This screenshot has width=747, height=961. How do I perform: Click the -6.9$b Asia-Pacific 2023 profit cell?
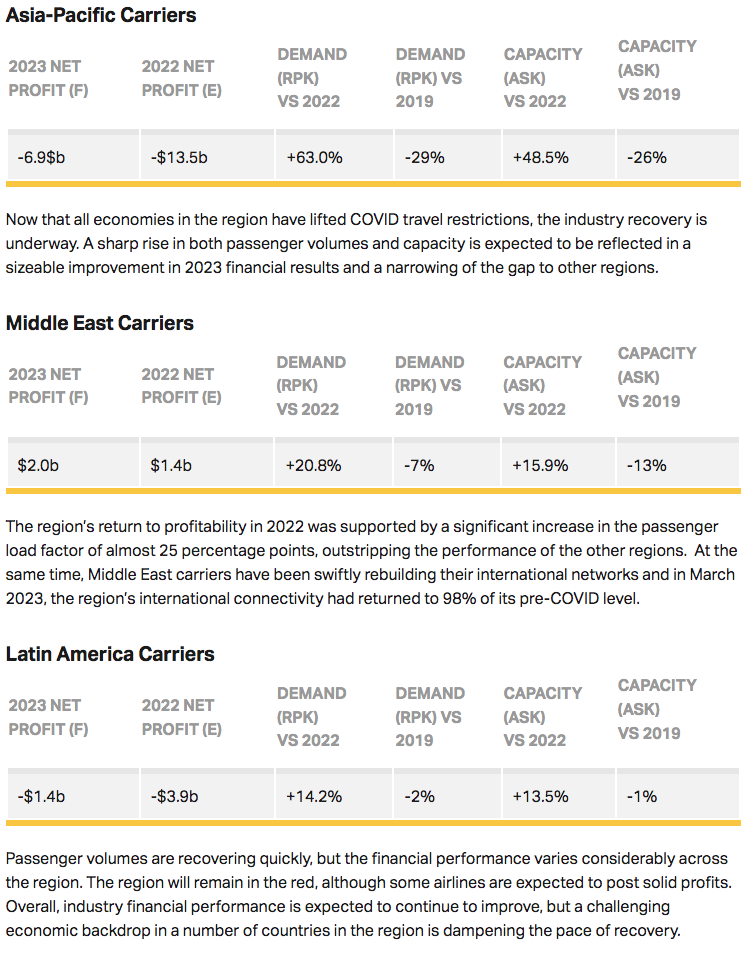pyautogui.click(x=41, y=157)
